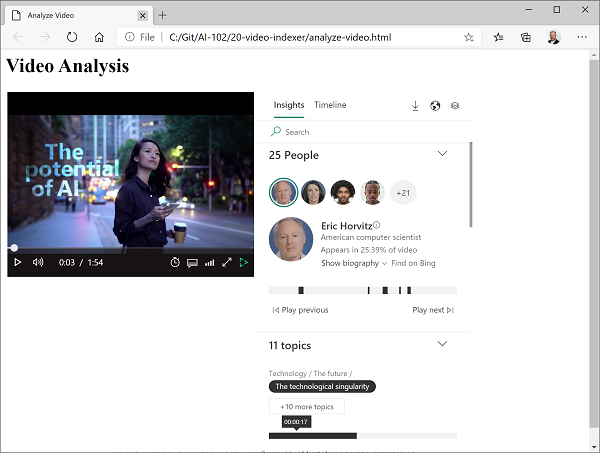The image size is (600, 453).
Task: Open browser settings and more menu
Action: click(x=582, y=37)
